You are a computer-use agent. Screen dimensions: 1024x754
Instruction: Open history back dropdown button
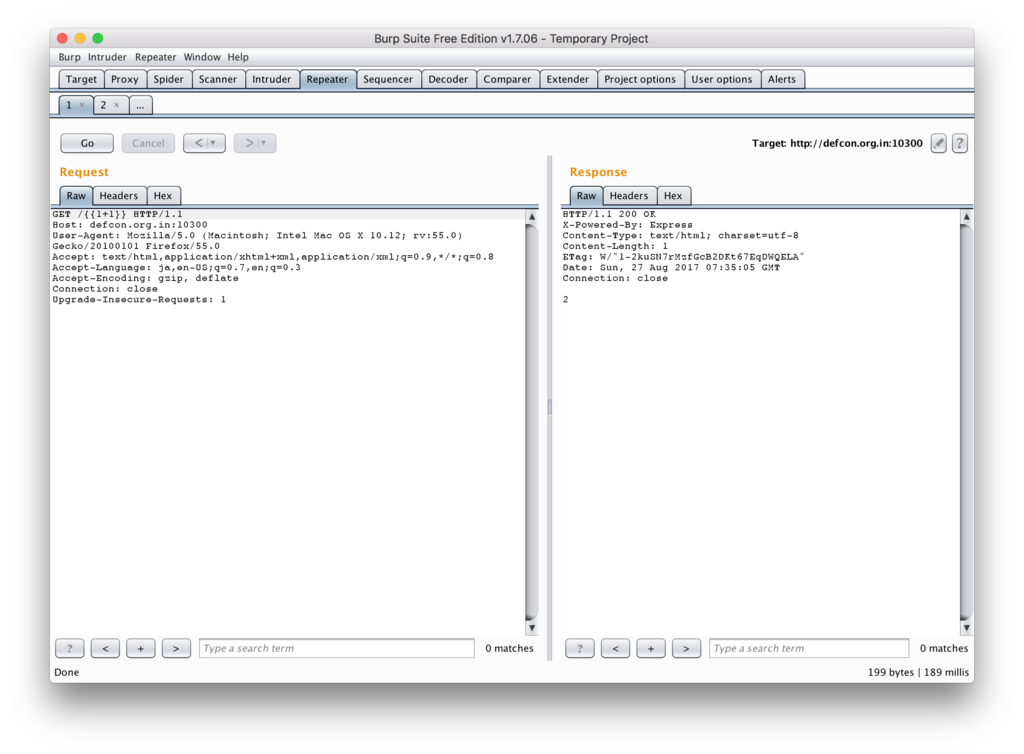click(204, 143)
